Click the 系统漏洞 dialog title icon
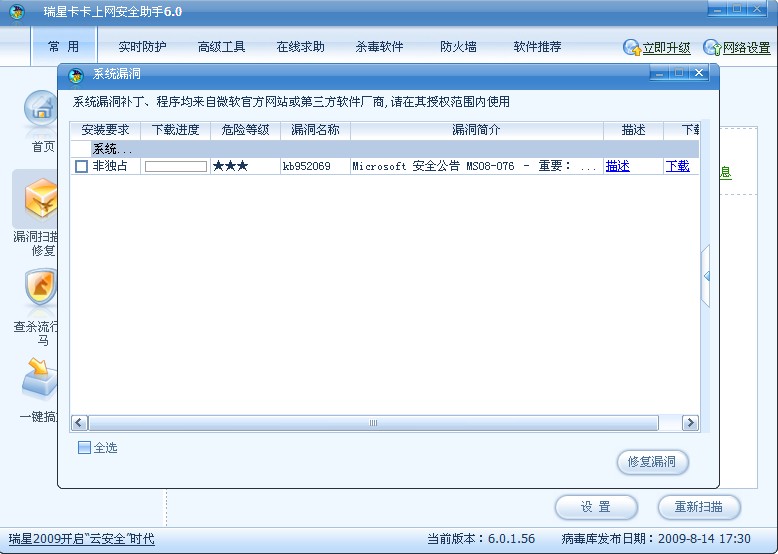This screenshot has height=554, width=778. coord(76,75)
